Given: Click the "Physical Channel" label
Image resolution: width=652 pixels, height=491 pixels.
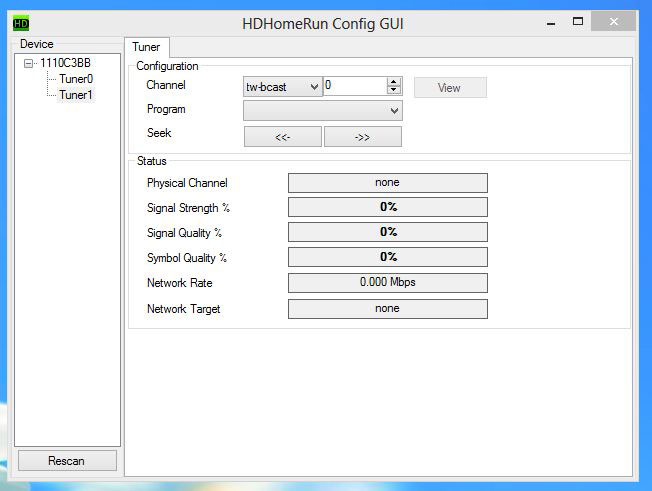Looking at the screenshot, I should click(x=187, y=183).
